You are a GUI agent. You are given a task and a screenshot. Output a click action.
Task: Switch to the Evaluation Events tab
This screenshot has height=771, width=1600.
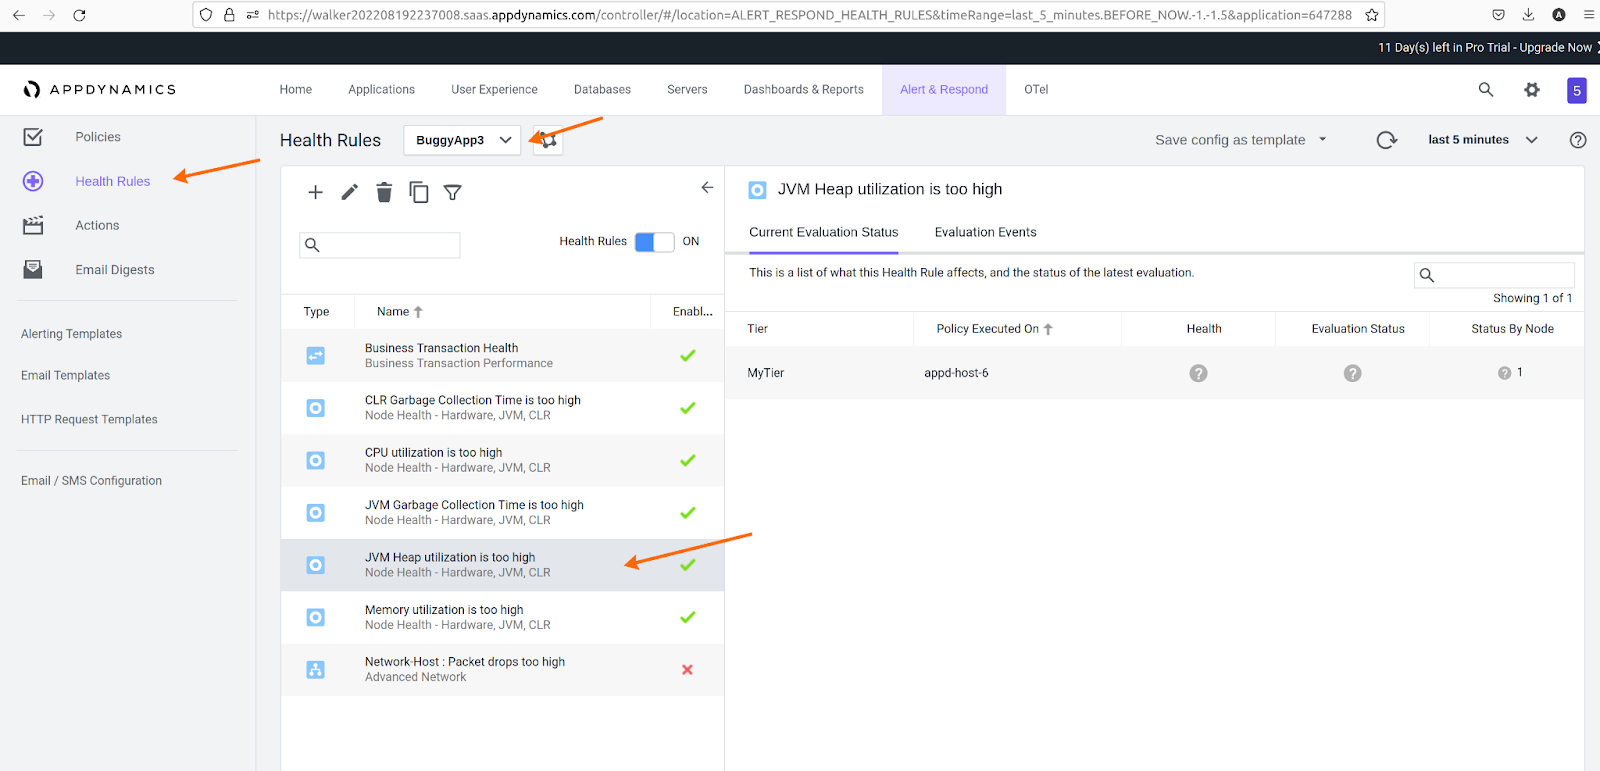(985, 232)
